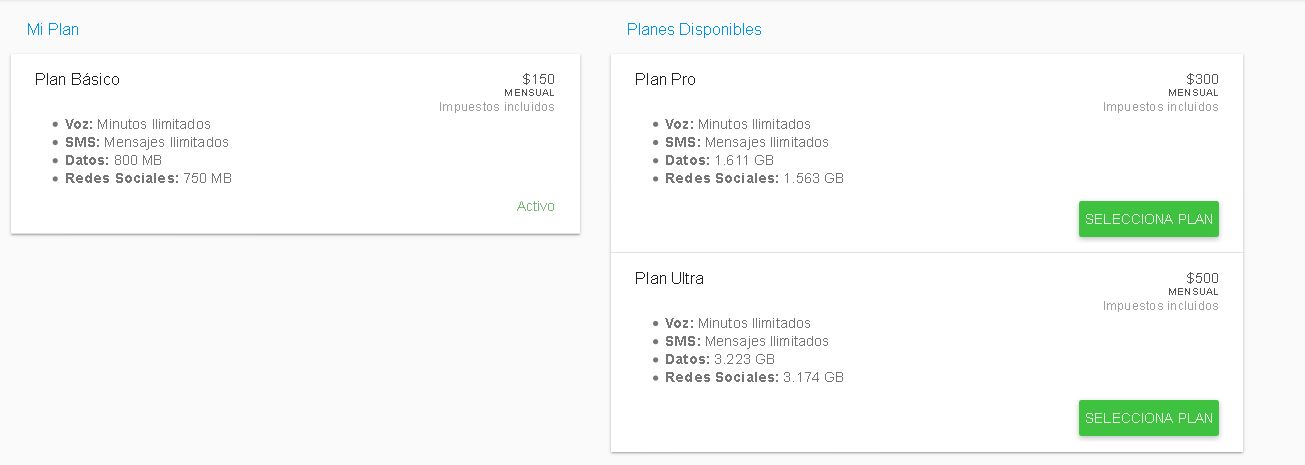Click the Datos 800 MB line

[113, 160]
